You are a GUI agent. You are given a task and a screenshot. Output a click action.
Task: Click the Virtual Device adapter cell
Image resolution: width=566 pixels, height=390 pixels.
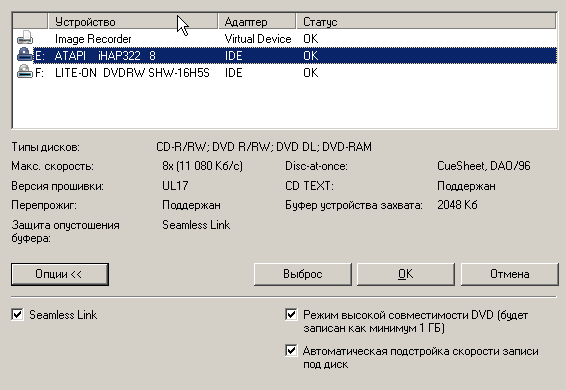tap(258, 39)
